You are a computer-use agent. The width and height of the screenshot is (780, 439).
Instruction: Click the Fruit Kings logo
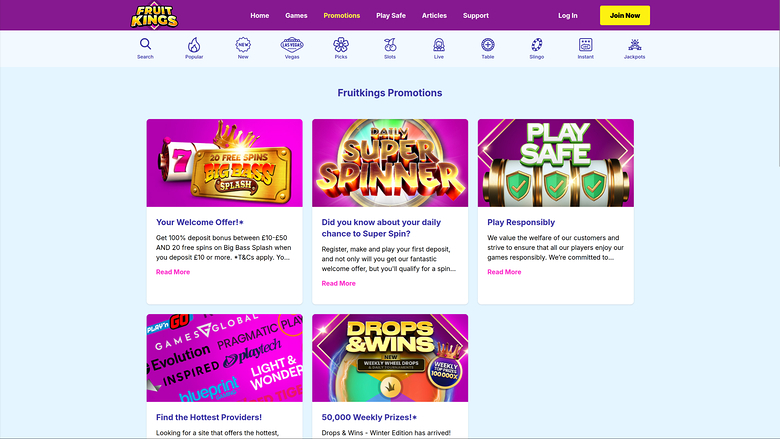(x=154, y=16)
